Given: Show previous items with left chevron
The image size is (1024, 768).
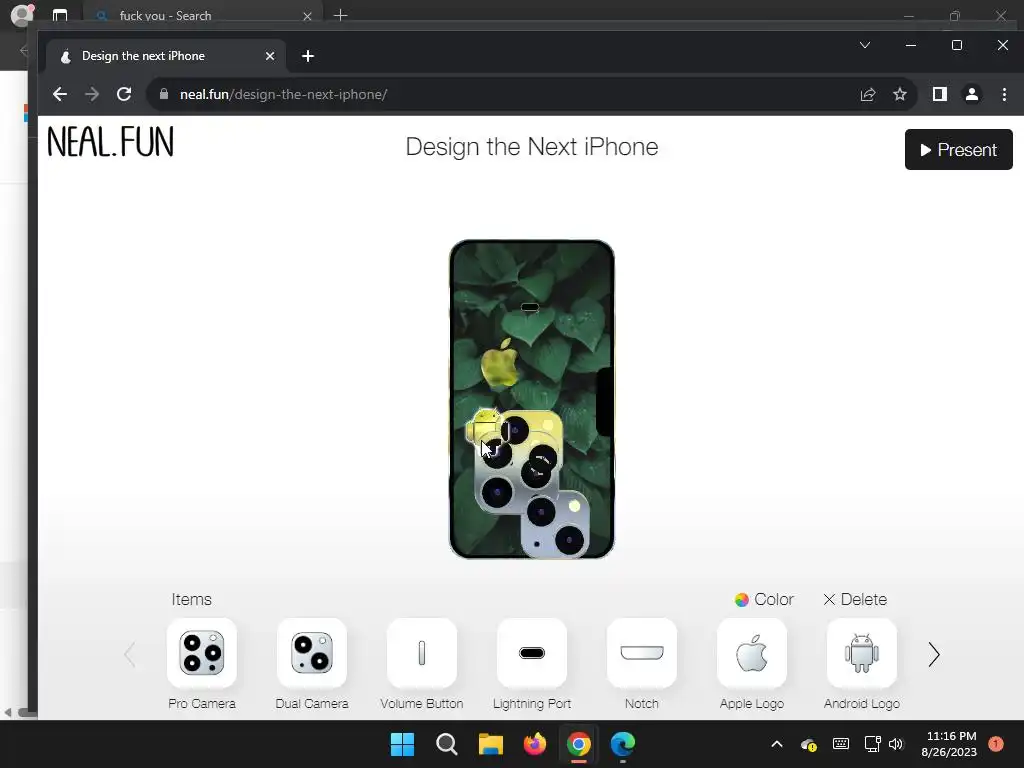Looking at the screenshot, I should (x=130, y=654).
